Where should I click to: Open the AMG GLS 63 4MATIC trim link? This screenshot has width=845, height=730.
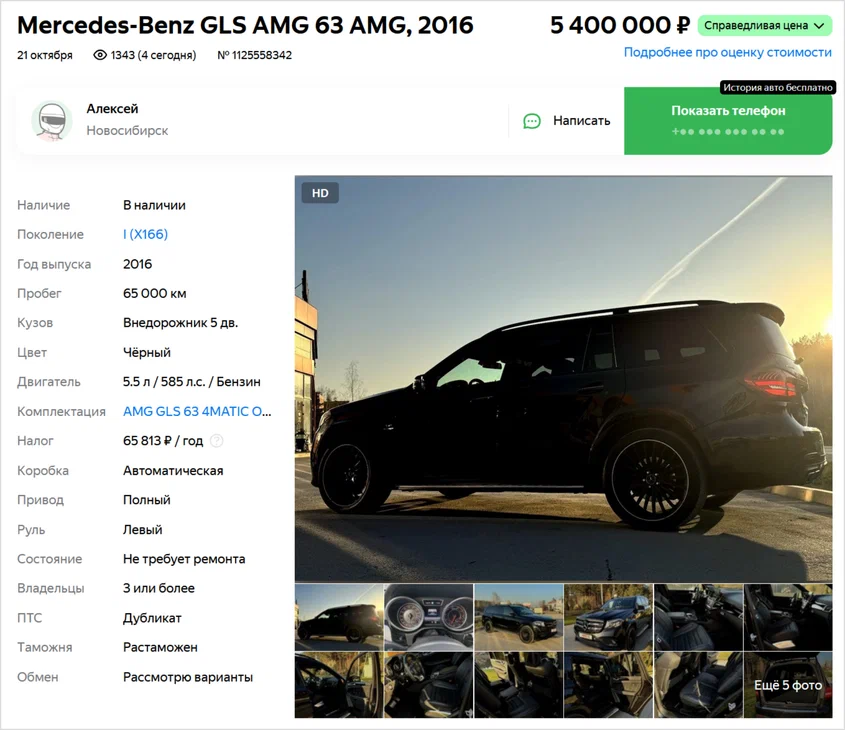(197, 412)
